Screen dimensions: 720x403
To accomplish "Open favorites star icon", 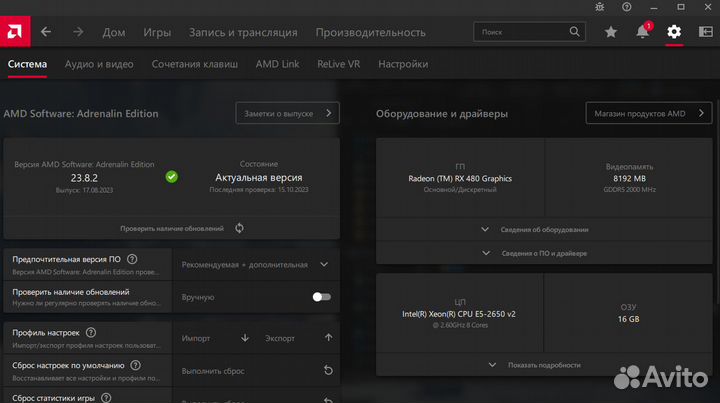I will click(x=611, y=32).
